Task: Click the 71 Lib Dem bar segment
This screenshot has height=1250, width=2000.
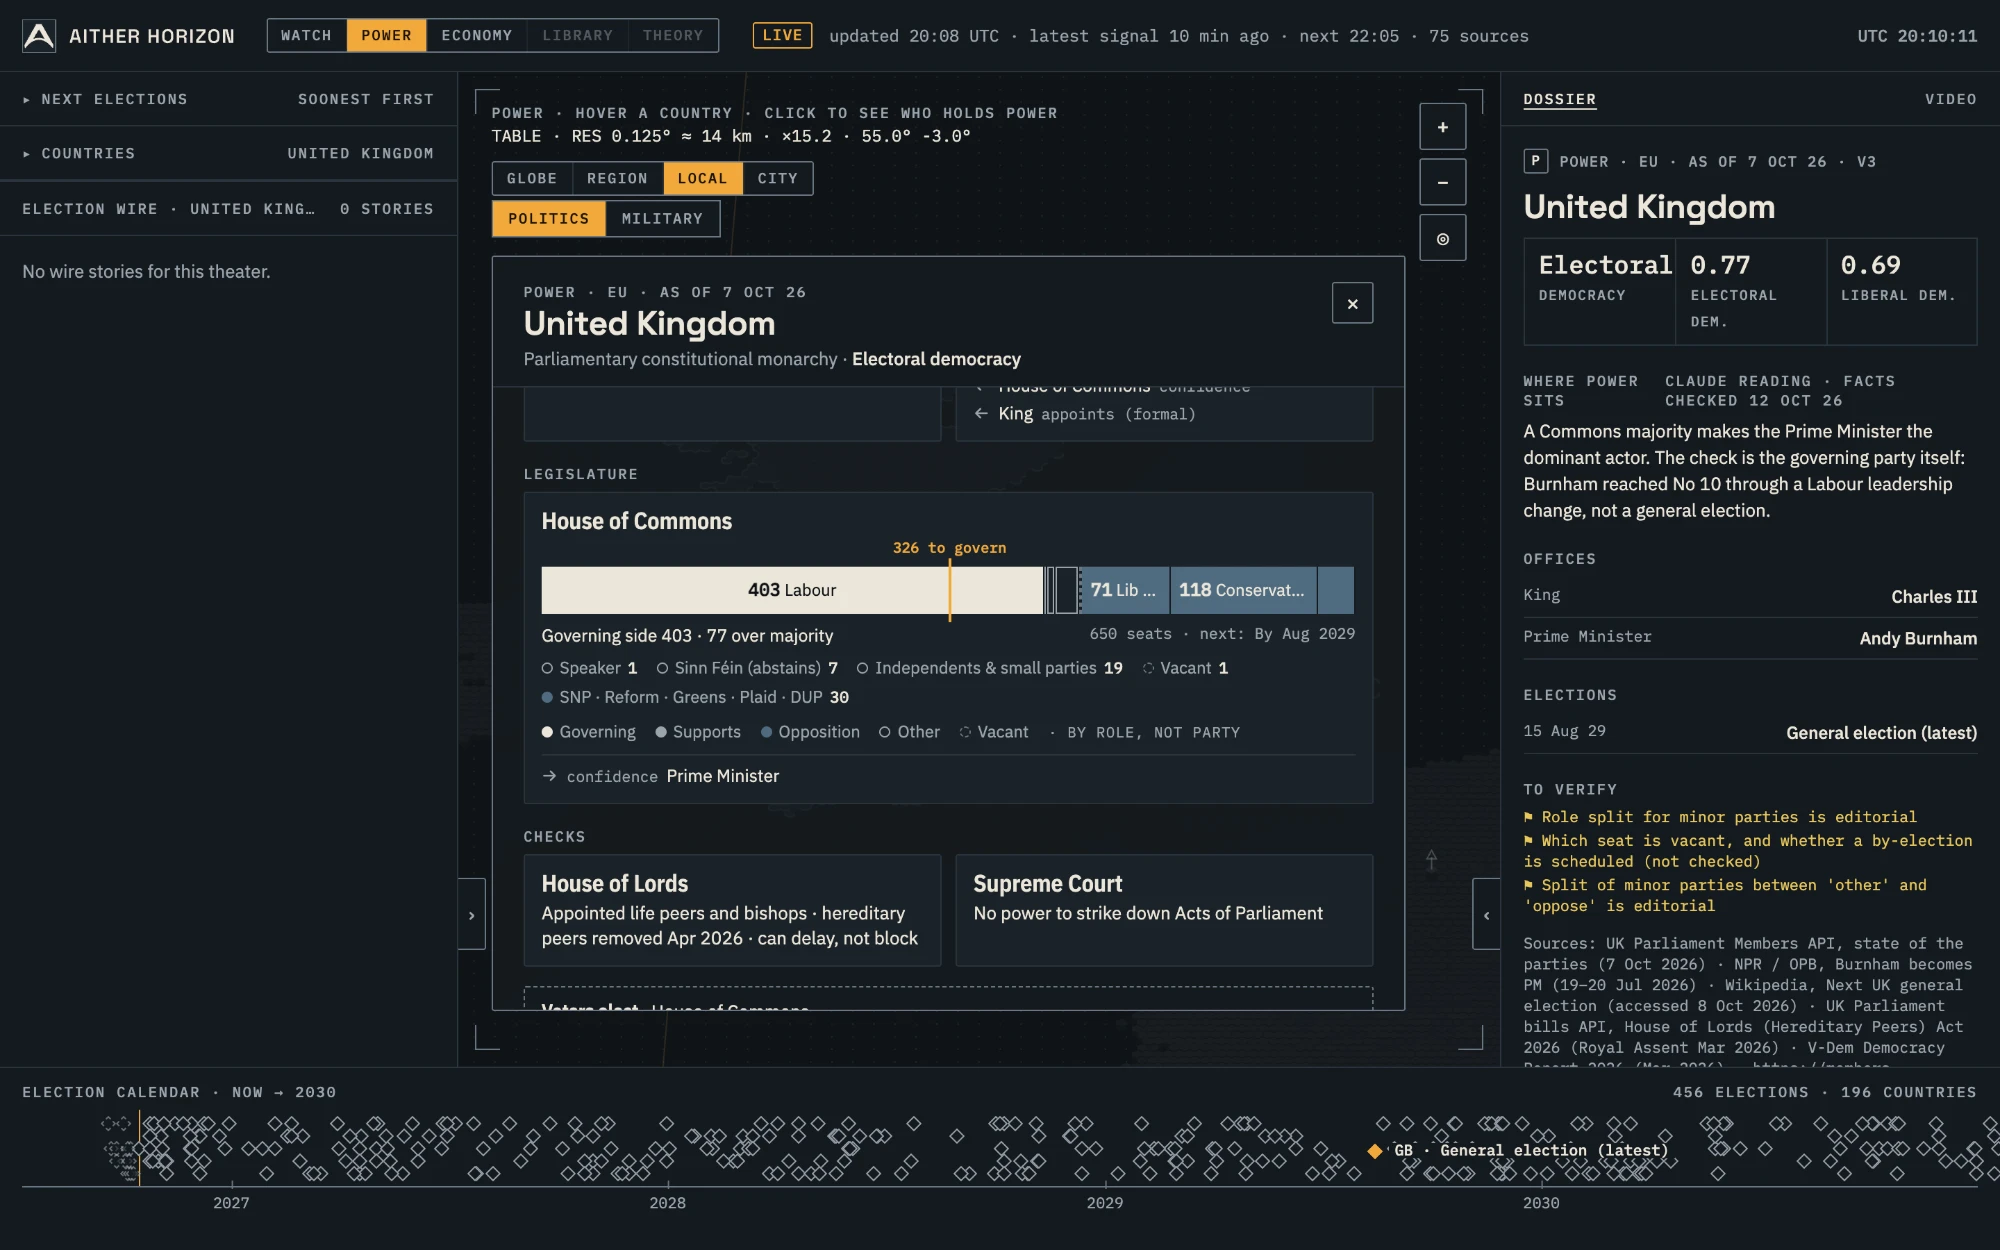Action: click(1125, 590)
